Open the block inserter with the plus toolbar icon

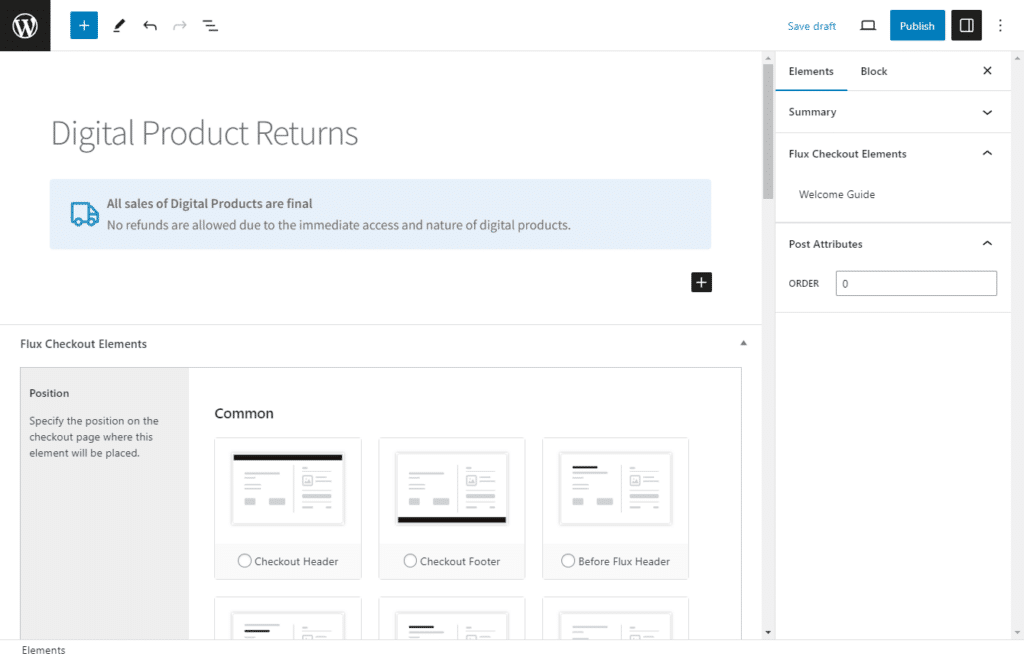[83, 24]
